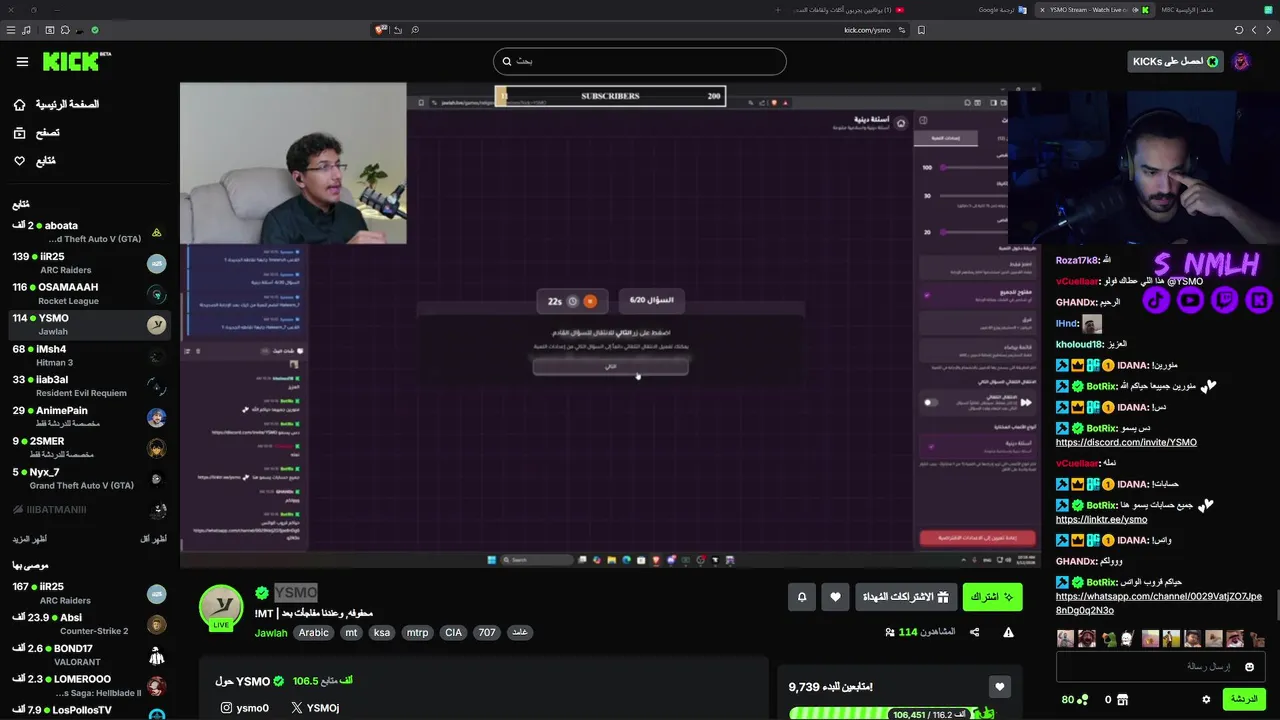Open offline IIIBATMANIII channel
This screenshot has width=1280, height=720.
click(x=89, y=510)
